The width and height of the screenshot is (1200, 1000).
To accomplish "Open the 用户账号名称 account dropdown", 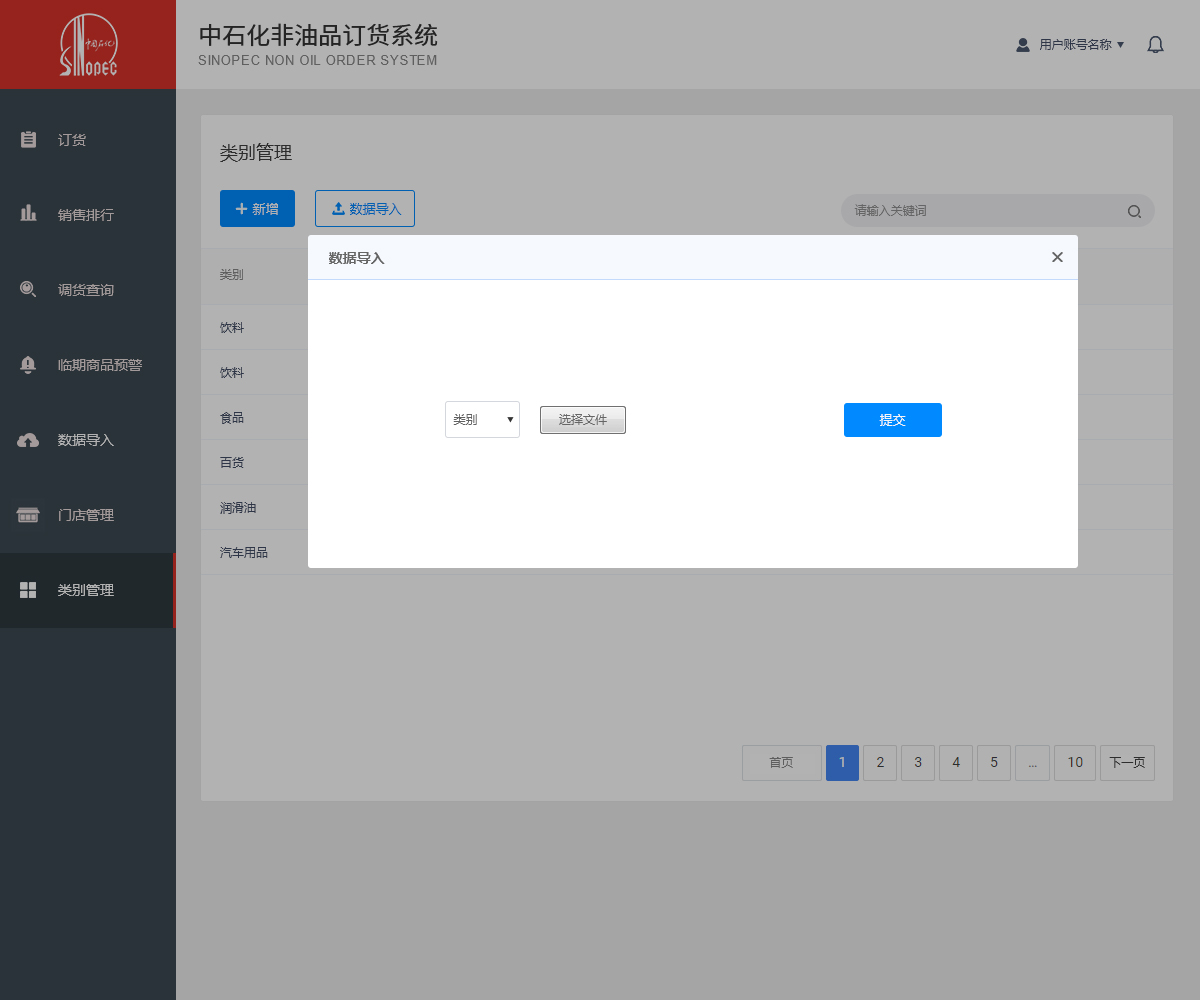I will pos(1071,45).
